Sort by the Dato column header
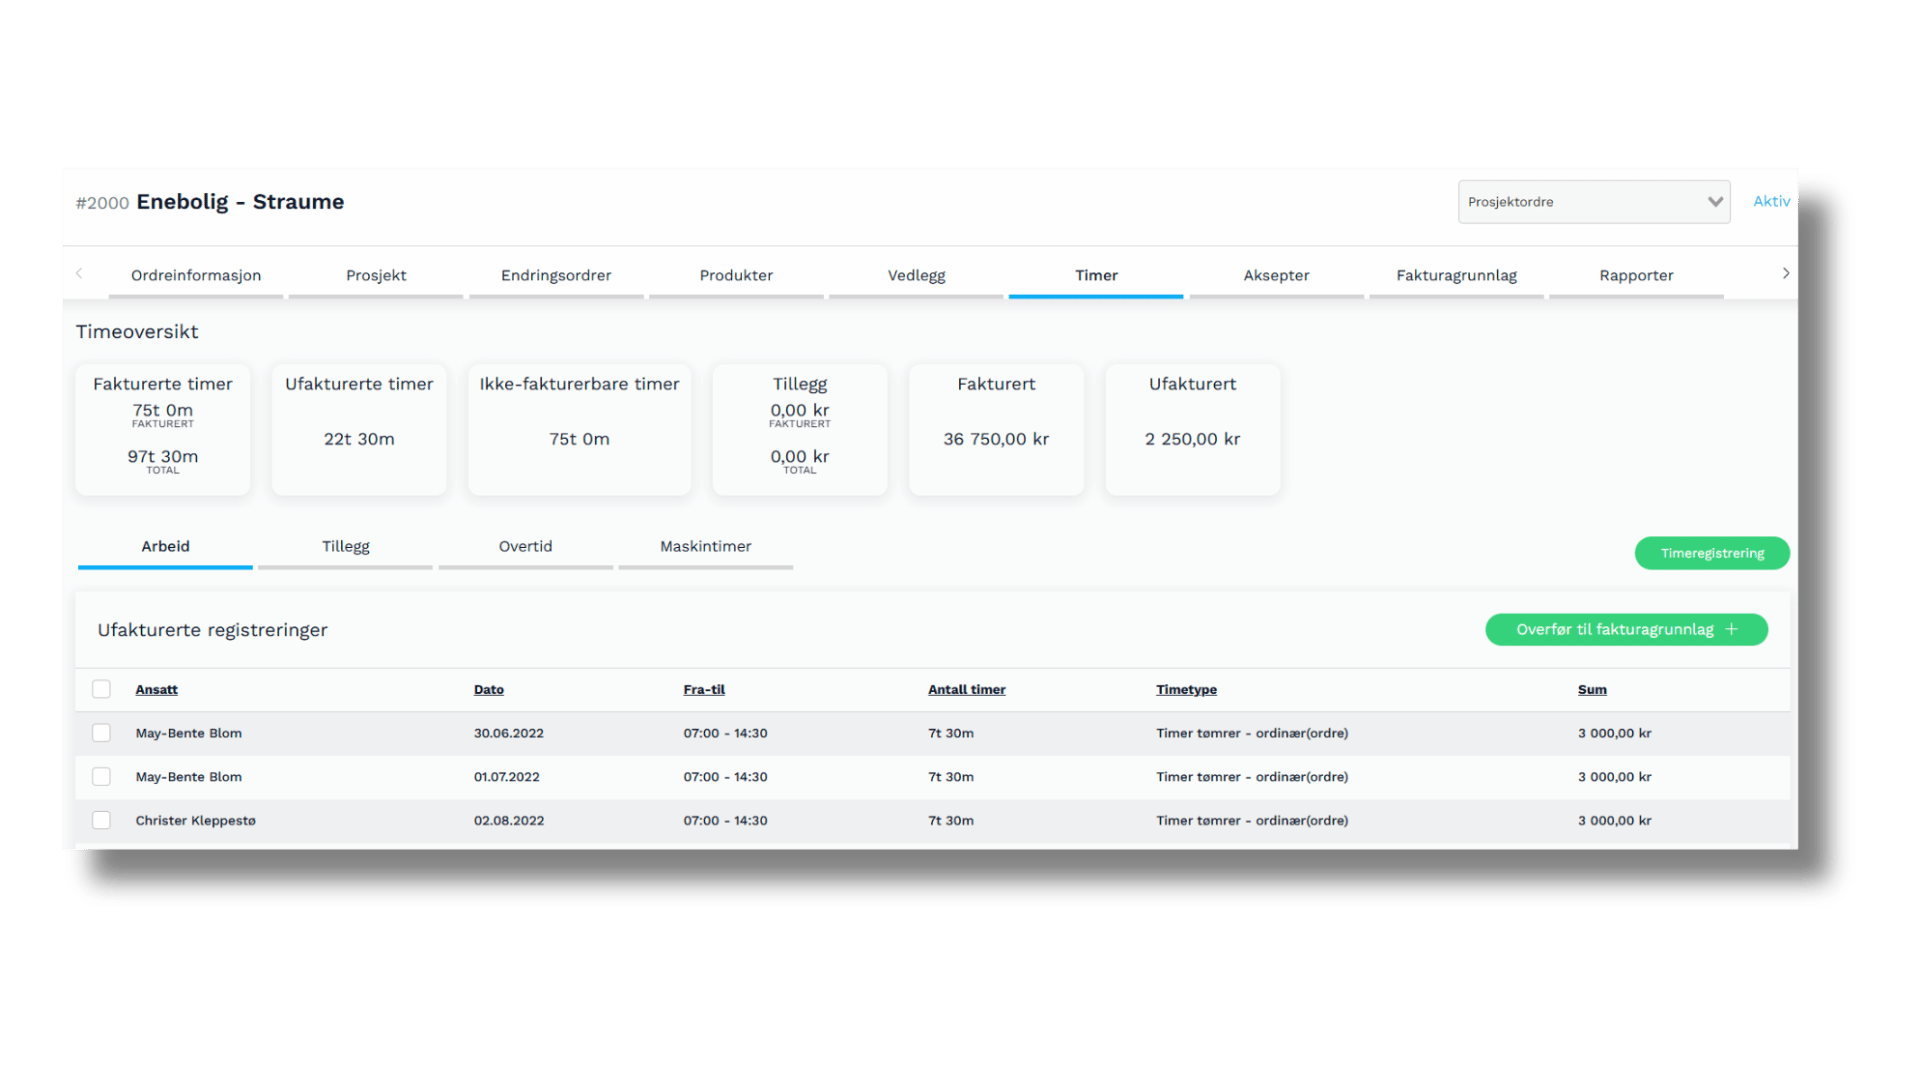The image size is (1920, 1080). coord(489,689)
